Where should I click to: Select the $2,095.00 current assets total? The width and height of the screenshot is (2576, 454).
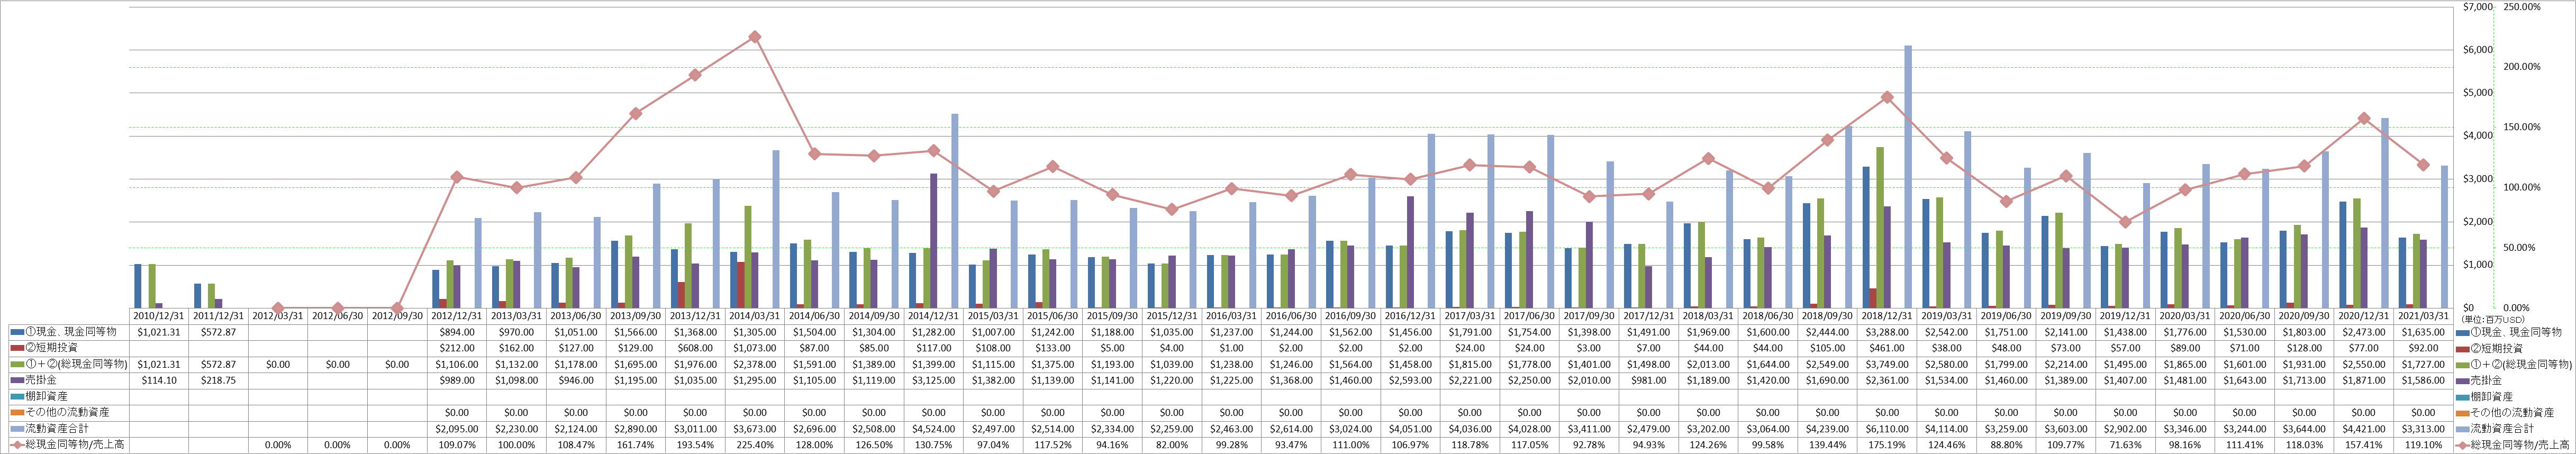click(x=456, y=428)
